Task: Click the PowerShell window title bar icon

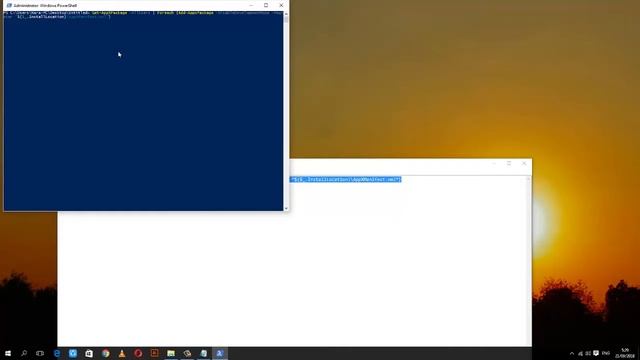Action: [x=9, y=5]
